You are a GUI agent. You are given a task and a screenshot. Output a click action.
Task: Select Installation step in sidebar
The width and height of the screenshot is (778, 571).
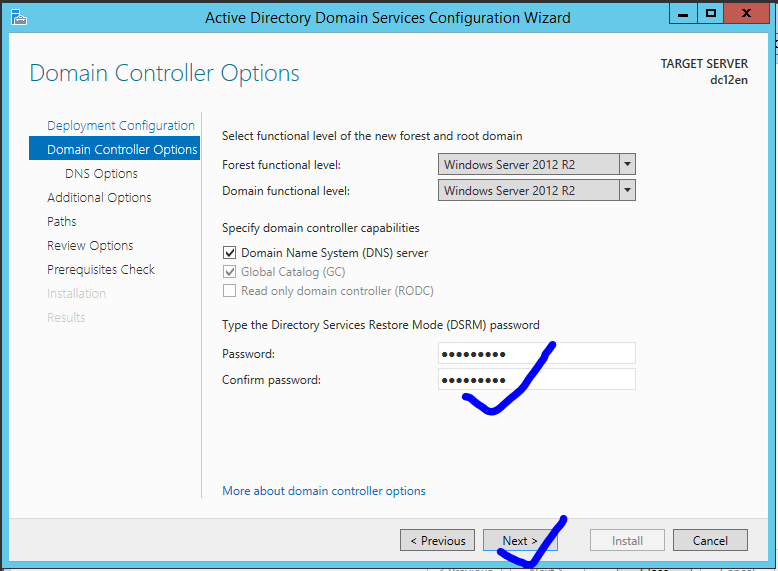pos(76,293)
